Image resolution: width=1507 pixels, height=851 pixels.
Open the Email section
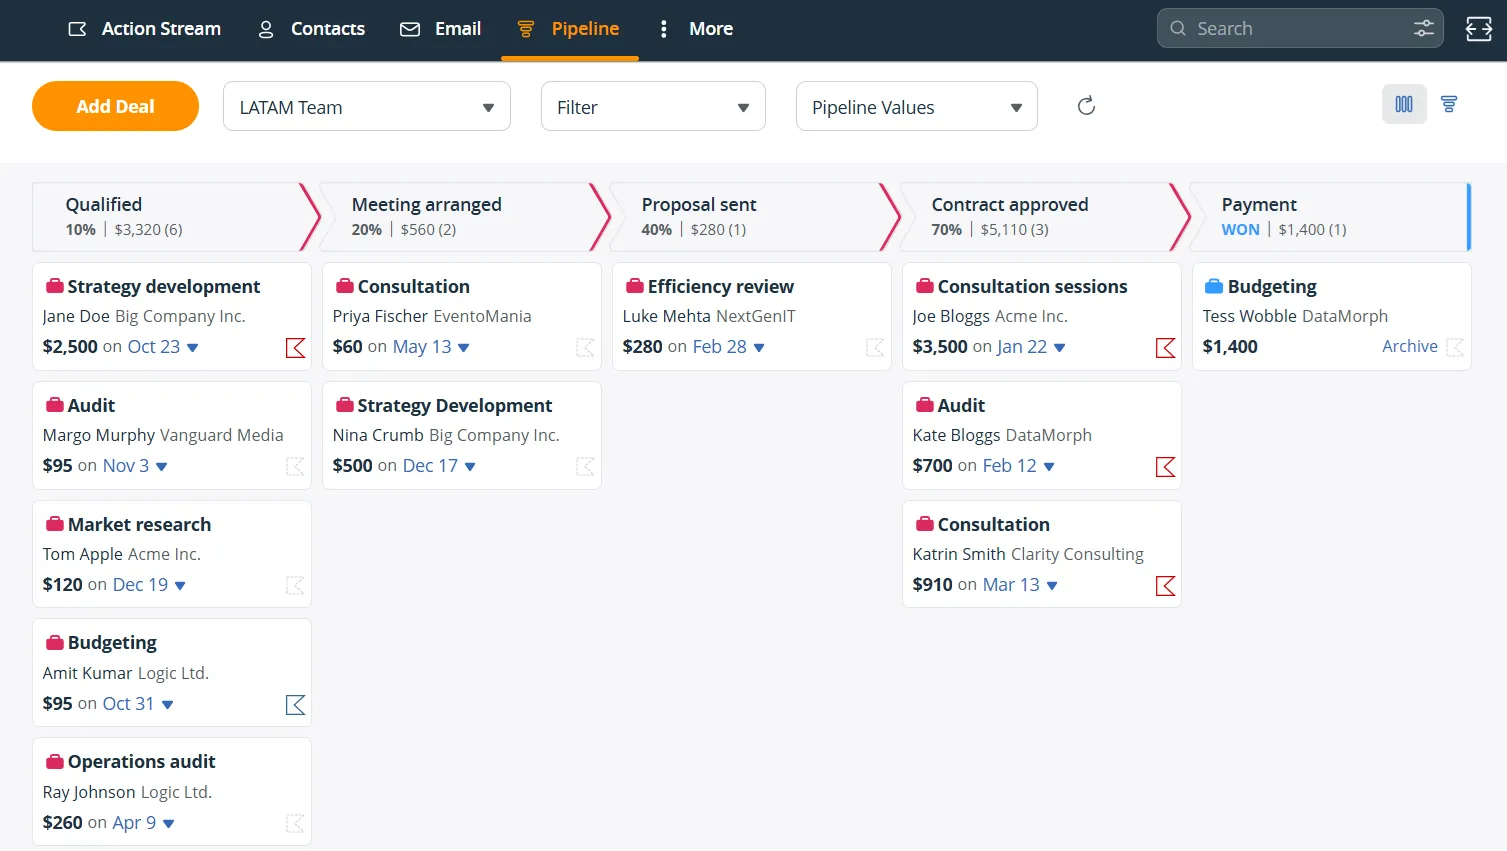[440, 29]
